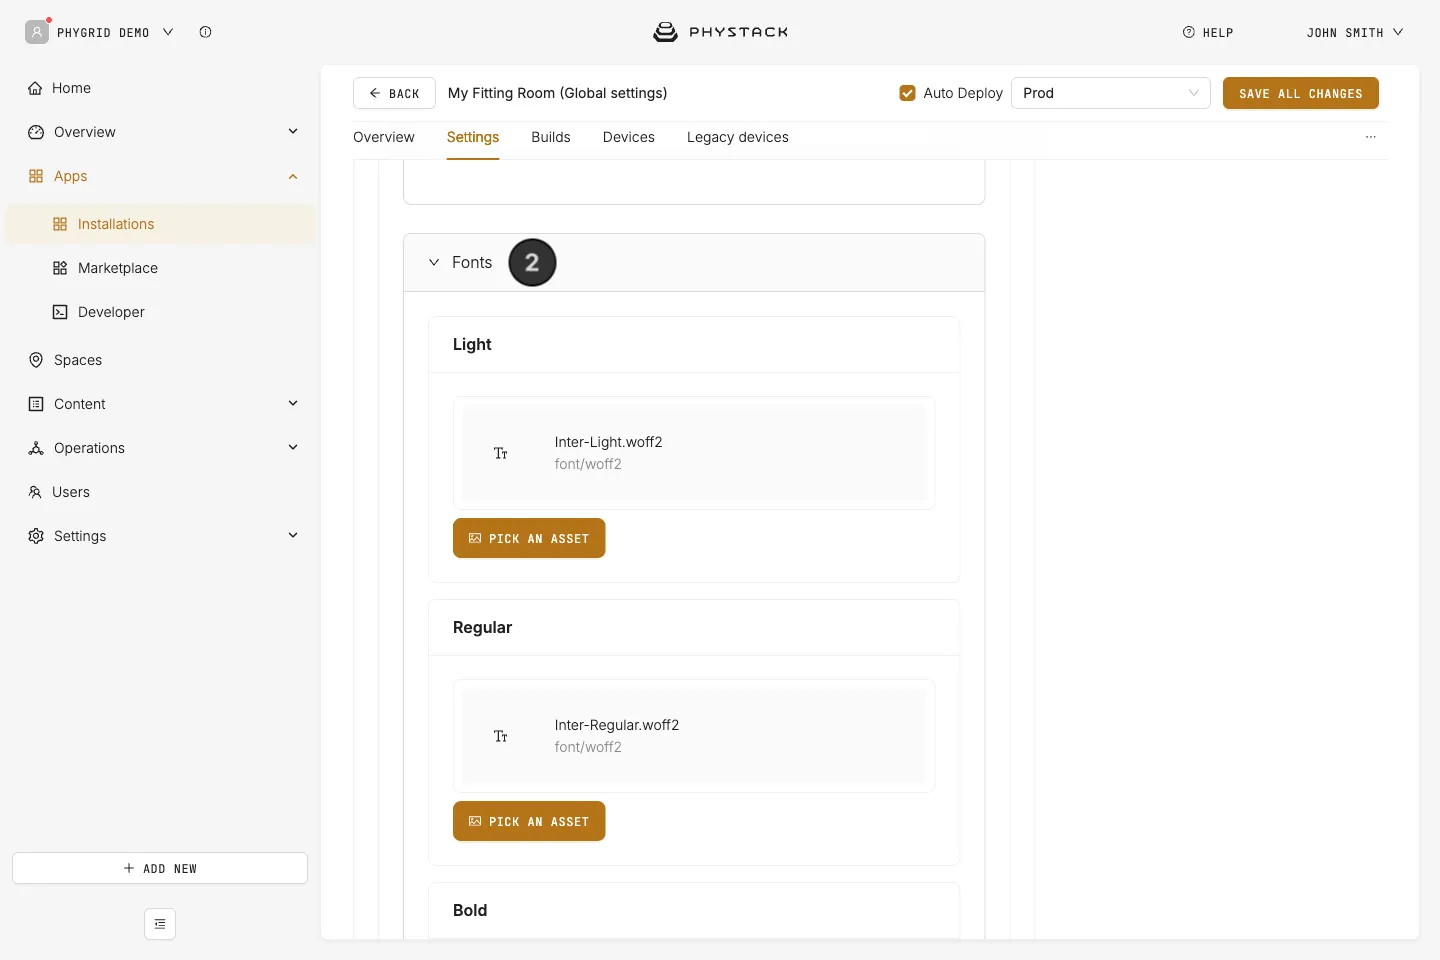Viewport: 1440px width, 960px height.
Task: Click the Operations network icon
Action: tap(36, 448)
